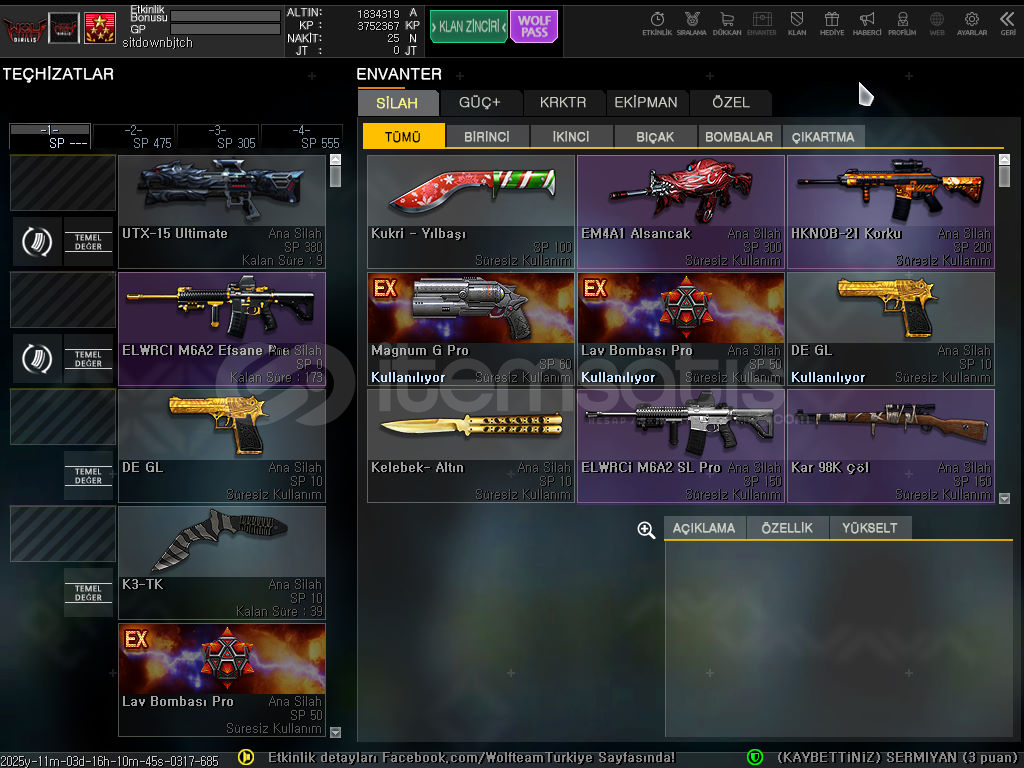The width and height of the screenshot is (1024, 768).
Task: Select equipped K3-TK knife
Action: tap(222, 563)
